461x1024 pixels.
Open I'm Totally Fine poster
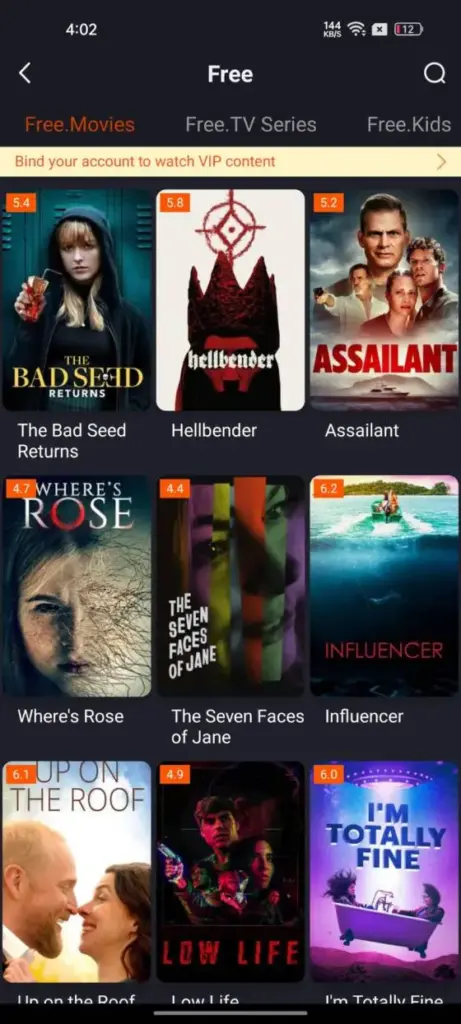[x=384, y=871]
